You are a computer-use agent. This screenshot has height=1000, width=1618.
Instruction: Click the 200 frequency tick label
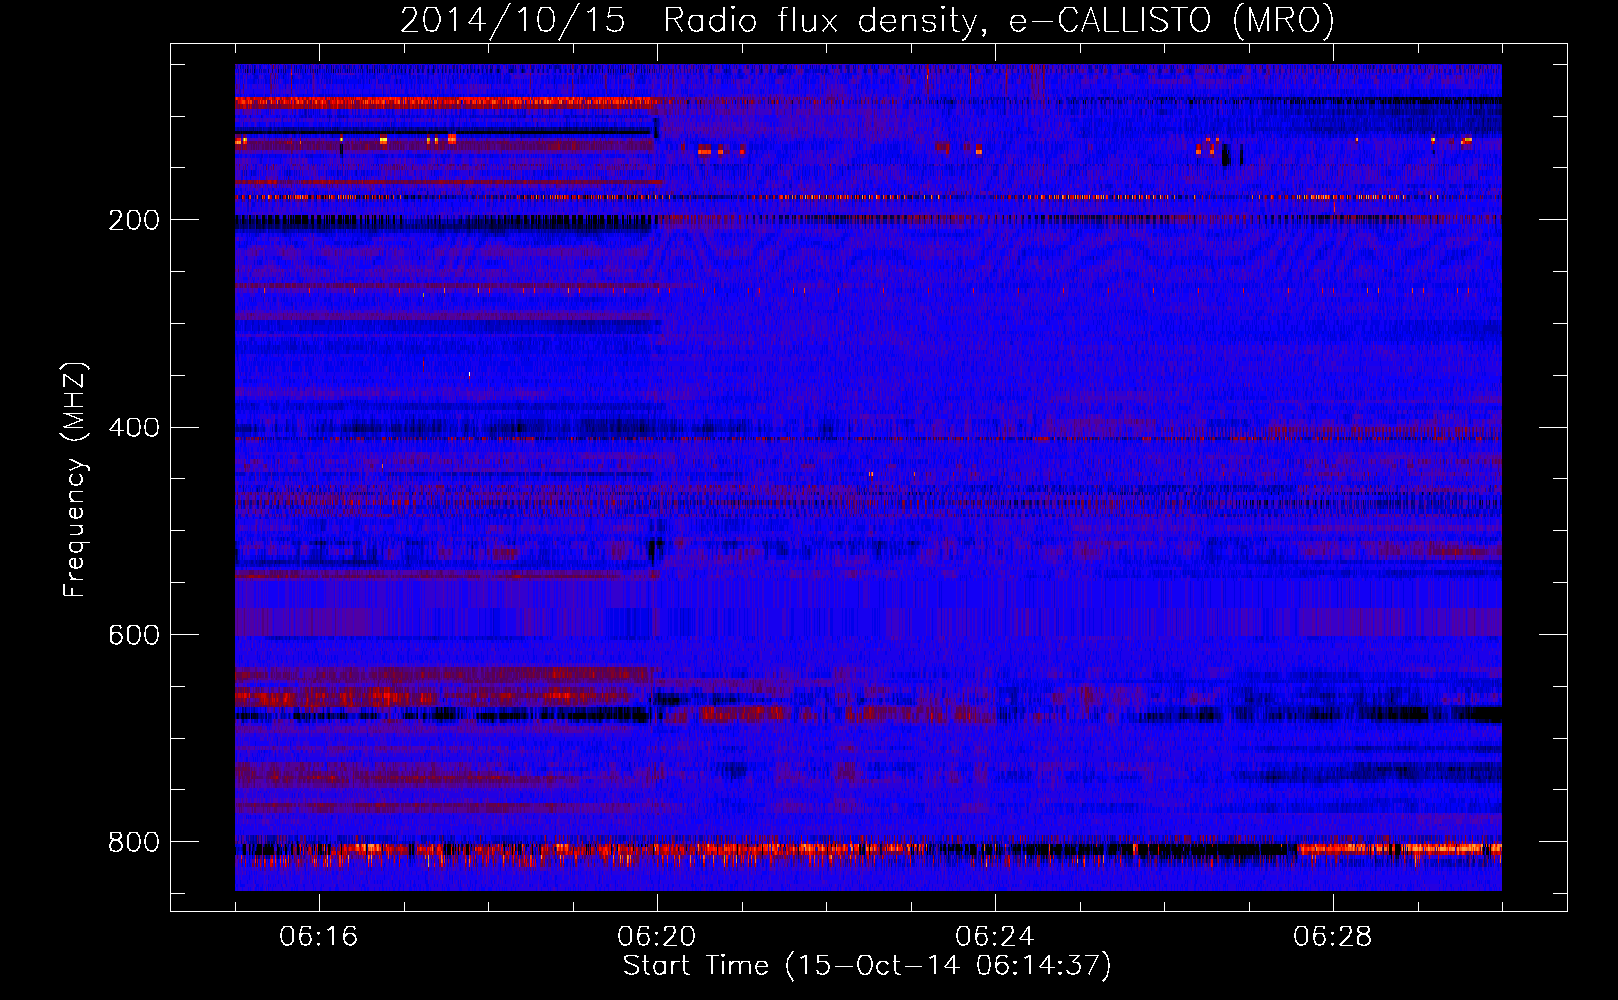tap(134, 220)
